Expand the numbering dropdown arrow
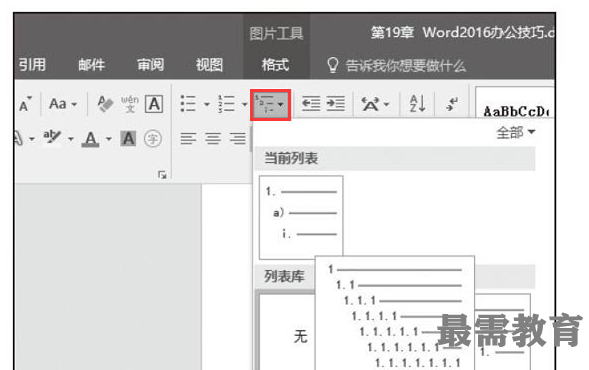The image size is (589, 370). tap(245, 104)
